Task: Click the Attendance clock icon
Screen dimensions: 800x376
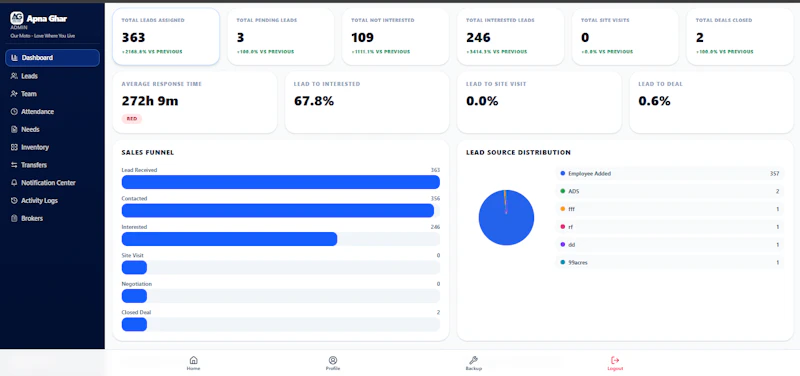Action: point(14,111)
